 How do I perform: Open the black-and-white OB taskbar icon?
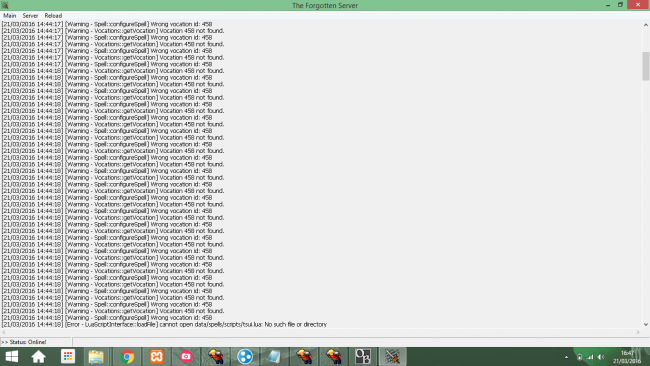click(x=363, y=356)
